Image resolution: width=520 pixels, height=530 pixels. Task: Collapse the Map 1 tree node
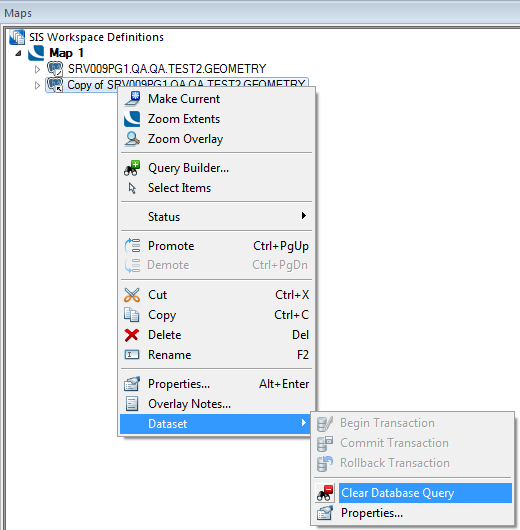19,53
